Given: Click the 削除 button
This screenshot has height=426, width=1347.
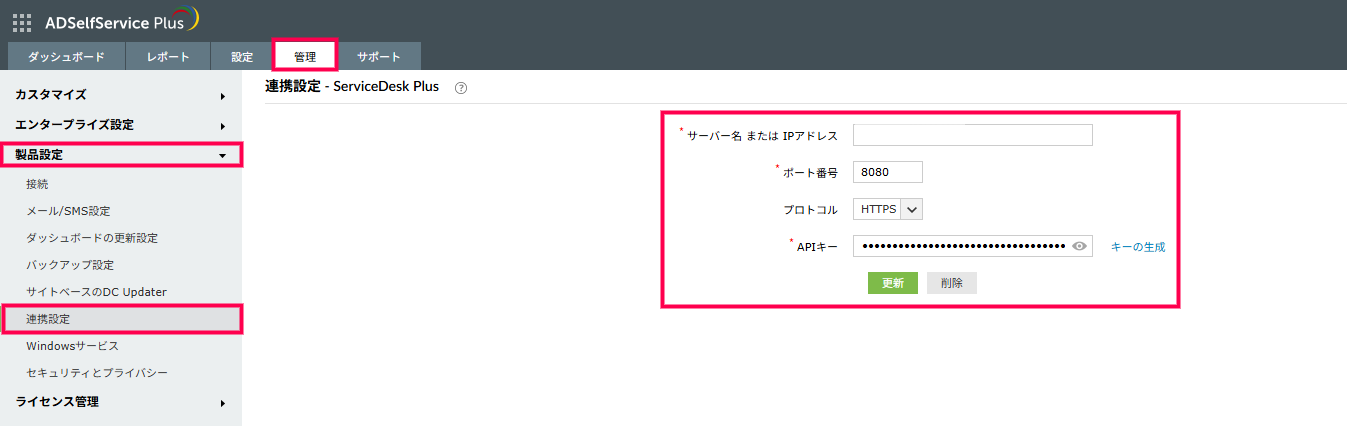Looking at the screenshot, I should click(x=952, y=283).
